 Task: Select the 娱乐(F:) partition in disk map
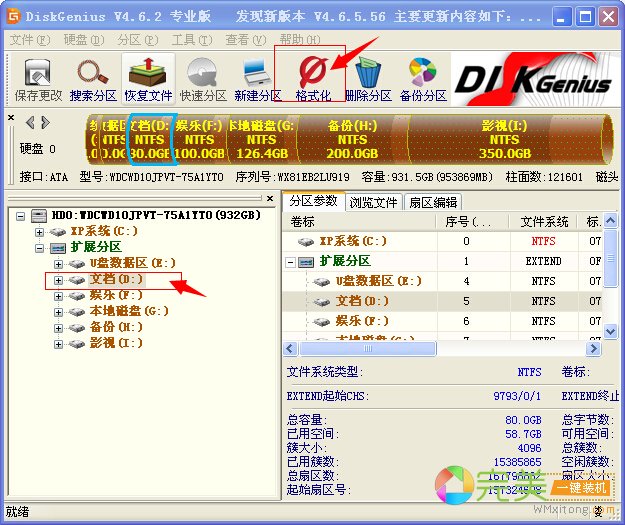tap(199, 140)
